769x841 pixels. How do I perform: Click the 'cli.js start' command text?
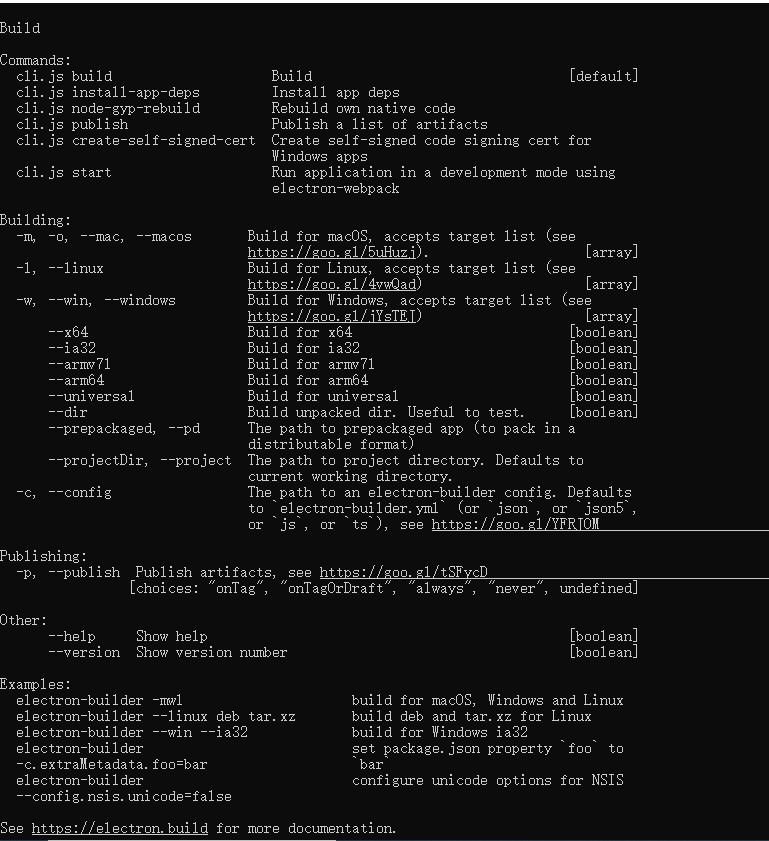coord(64,173)
